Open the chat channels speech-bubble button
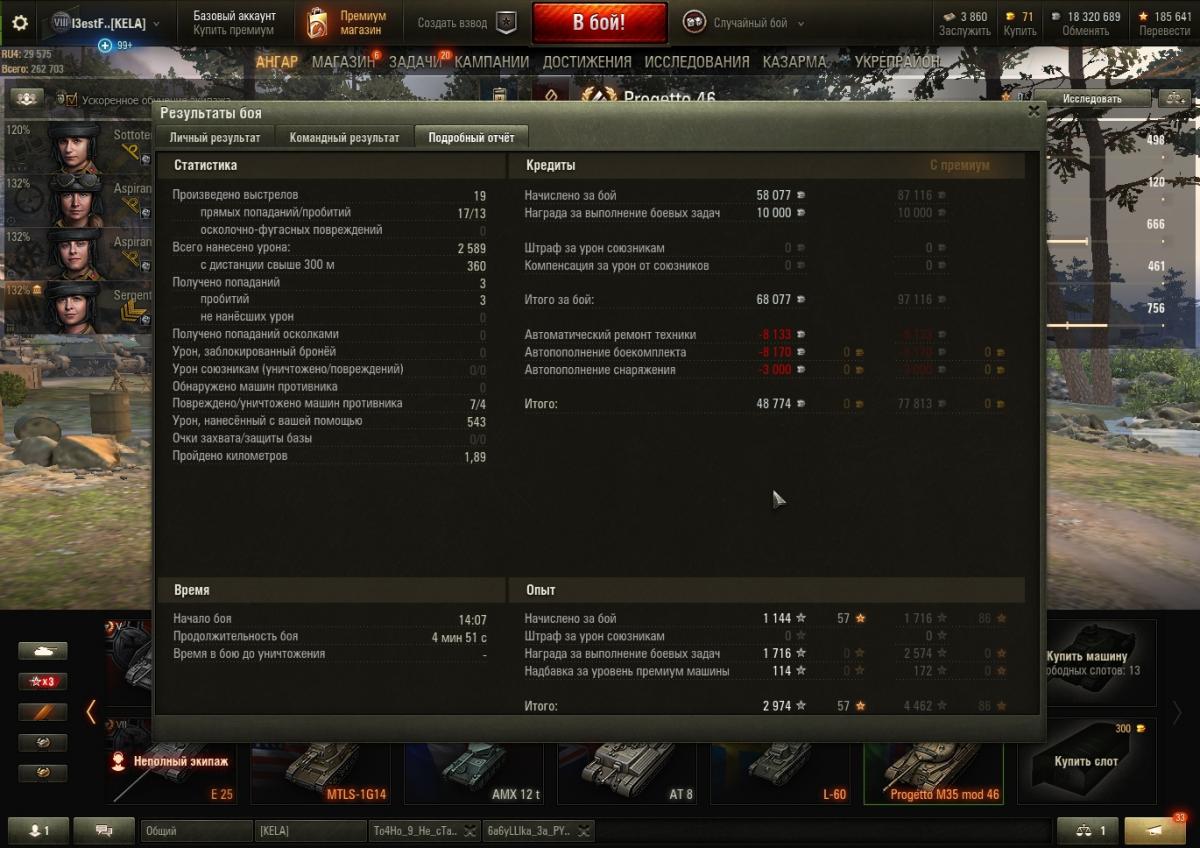 pyautogui.click(x=105, y=830)
